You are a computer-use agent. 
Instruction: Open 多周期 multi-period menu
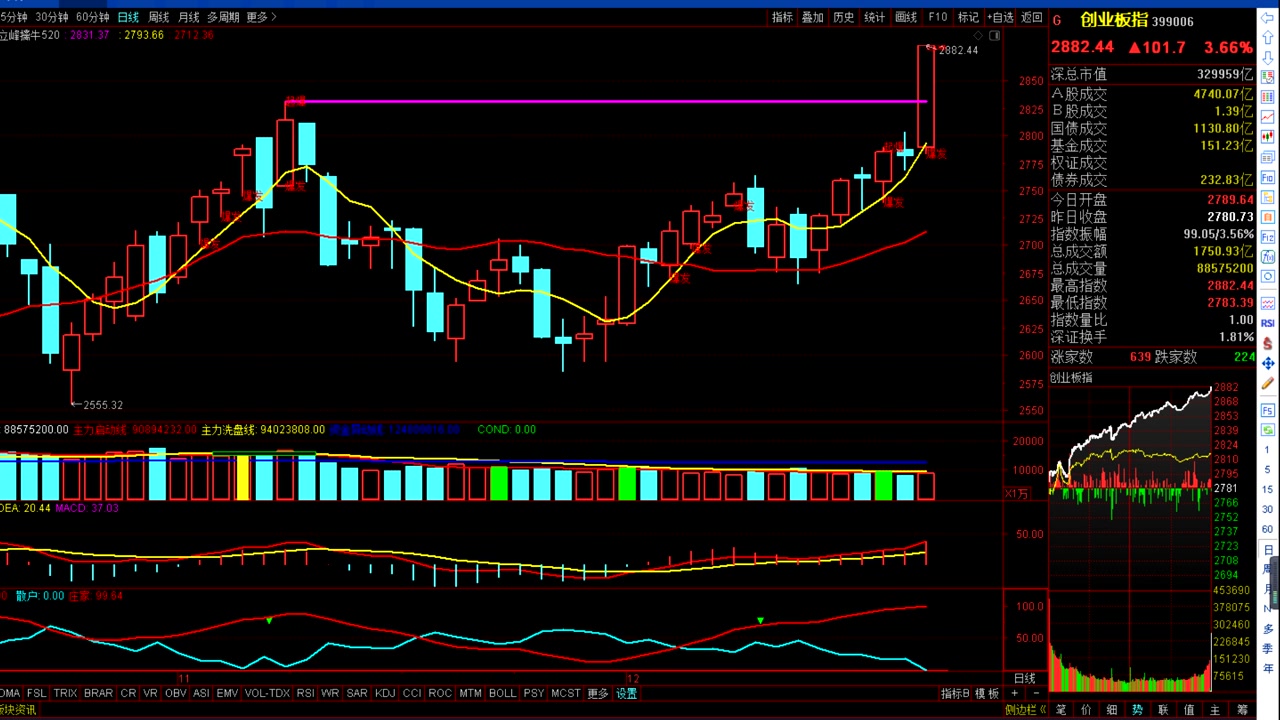[223, 17]
